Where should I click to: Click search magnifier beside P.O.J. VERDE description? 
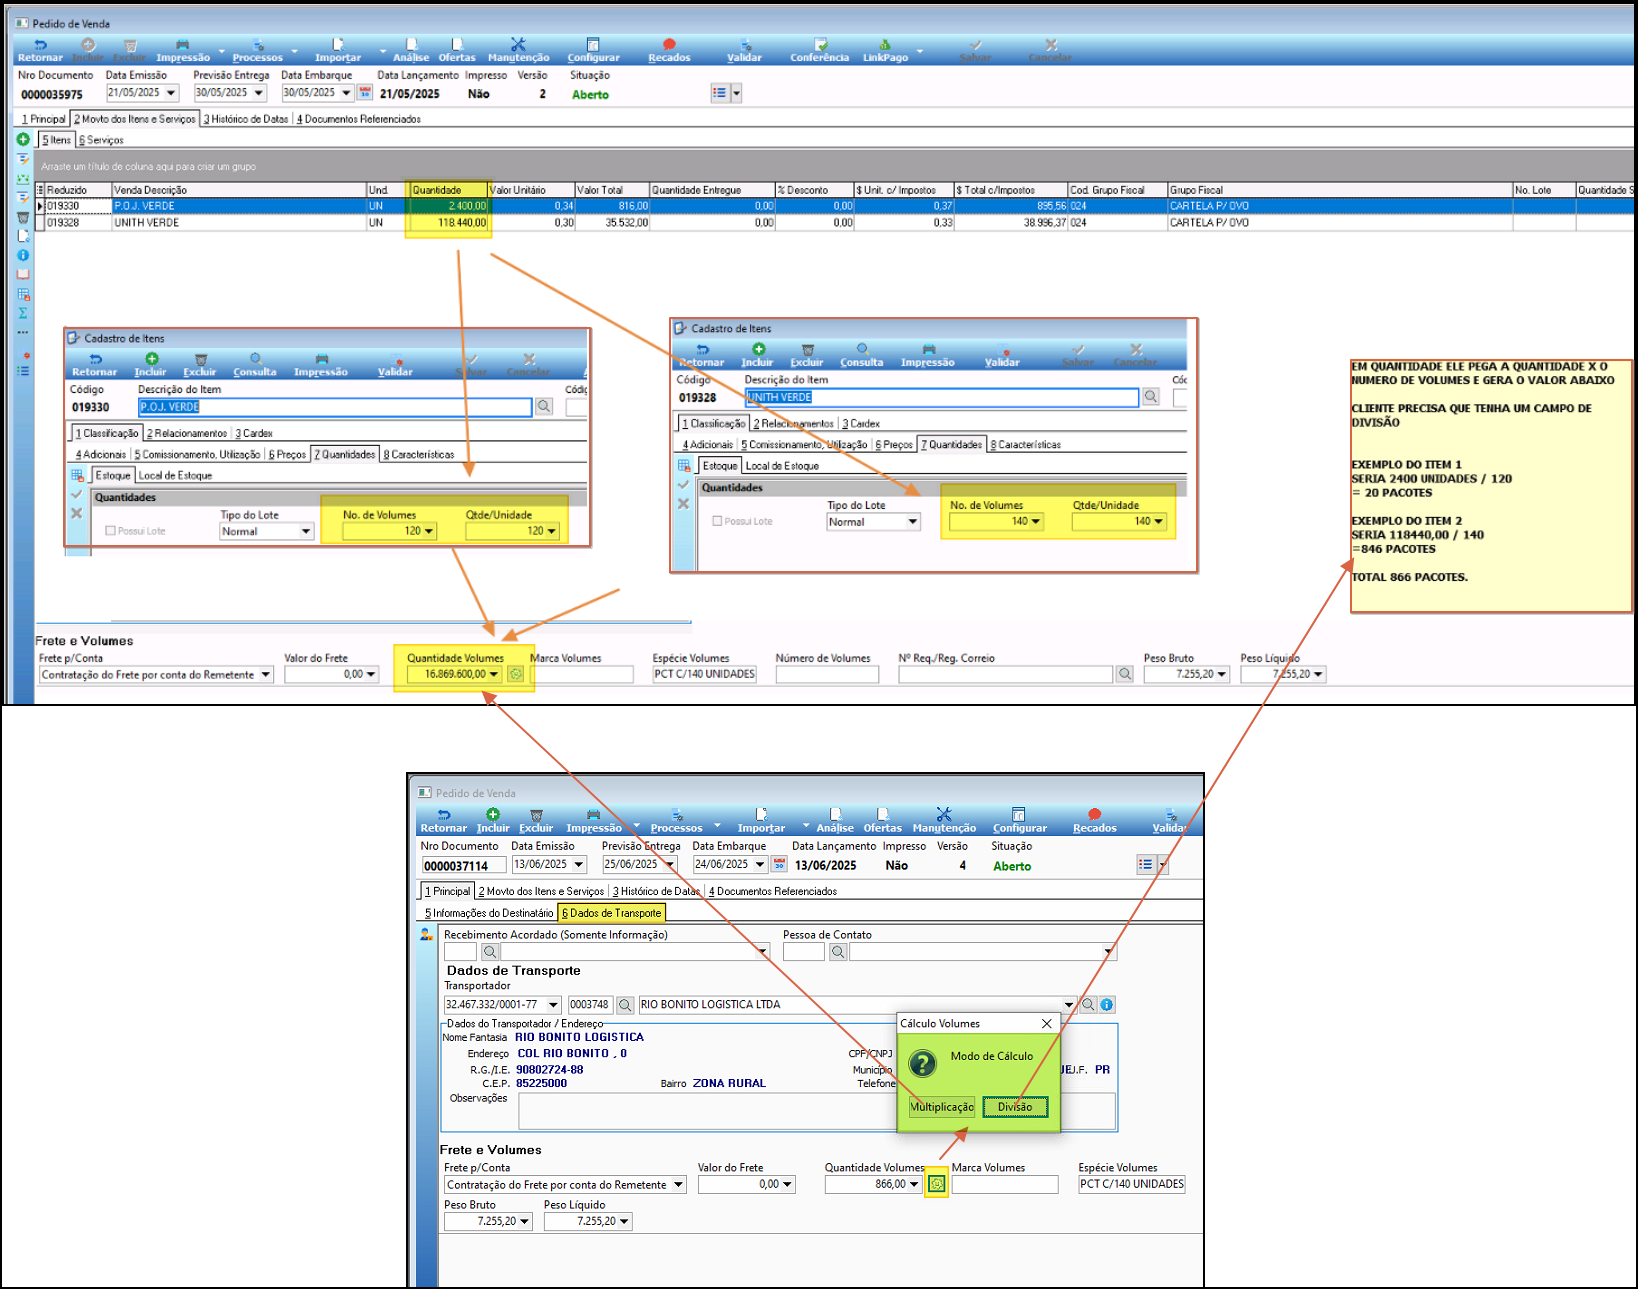pyautogui.click(x=544, y=407)
